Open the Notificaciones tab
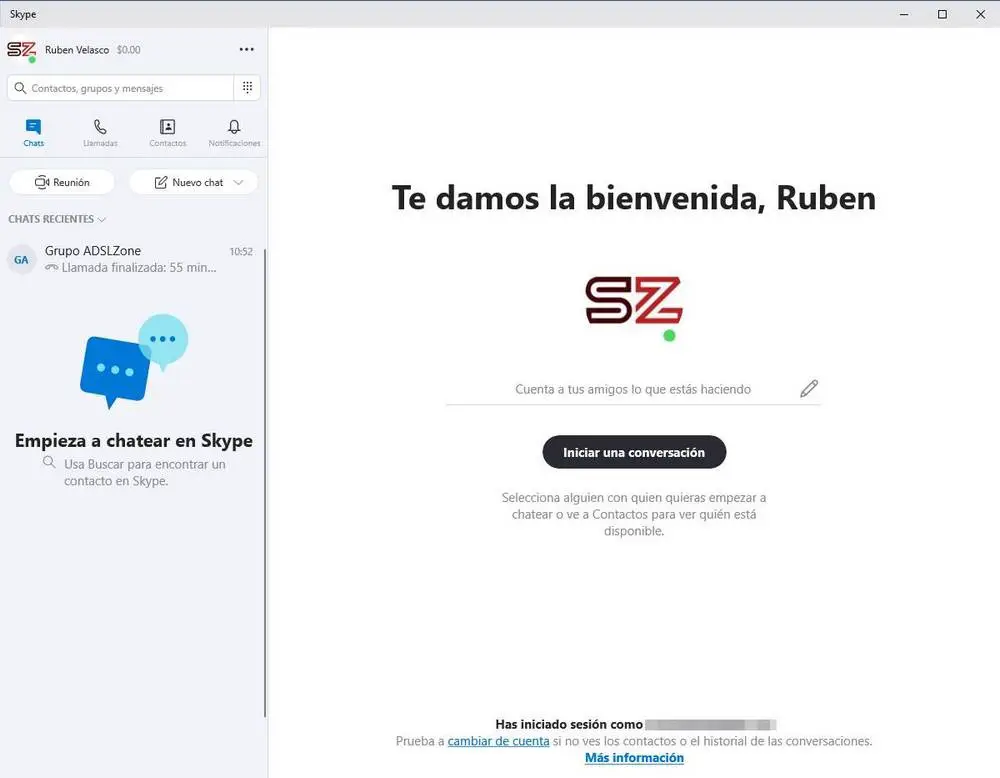 234,133
